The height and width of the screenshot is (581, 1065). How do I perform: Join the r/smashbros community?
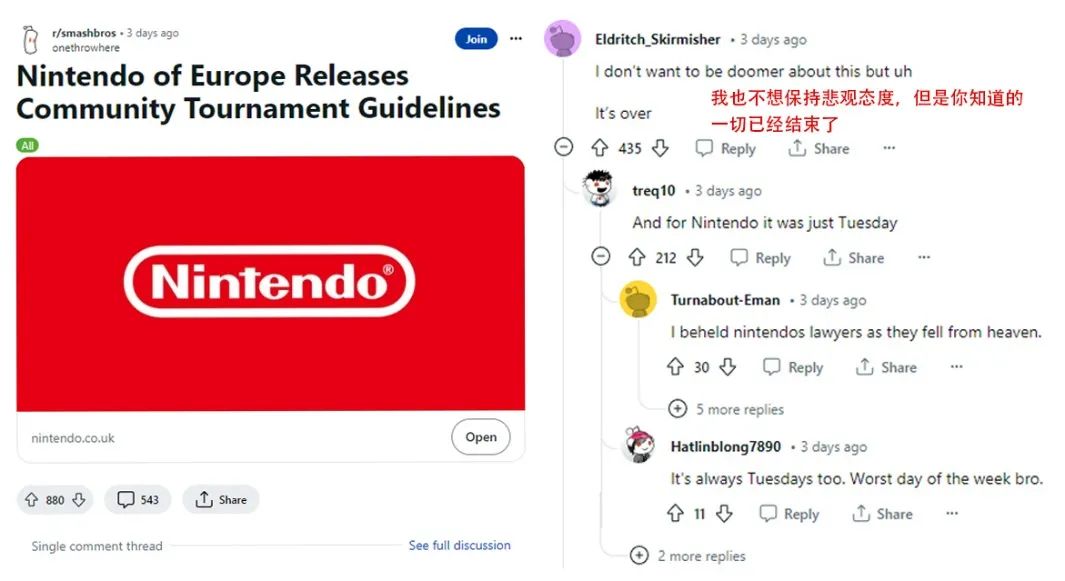tap(476, 39)
